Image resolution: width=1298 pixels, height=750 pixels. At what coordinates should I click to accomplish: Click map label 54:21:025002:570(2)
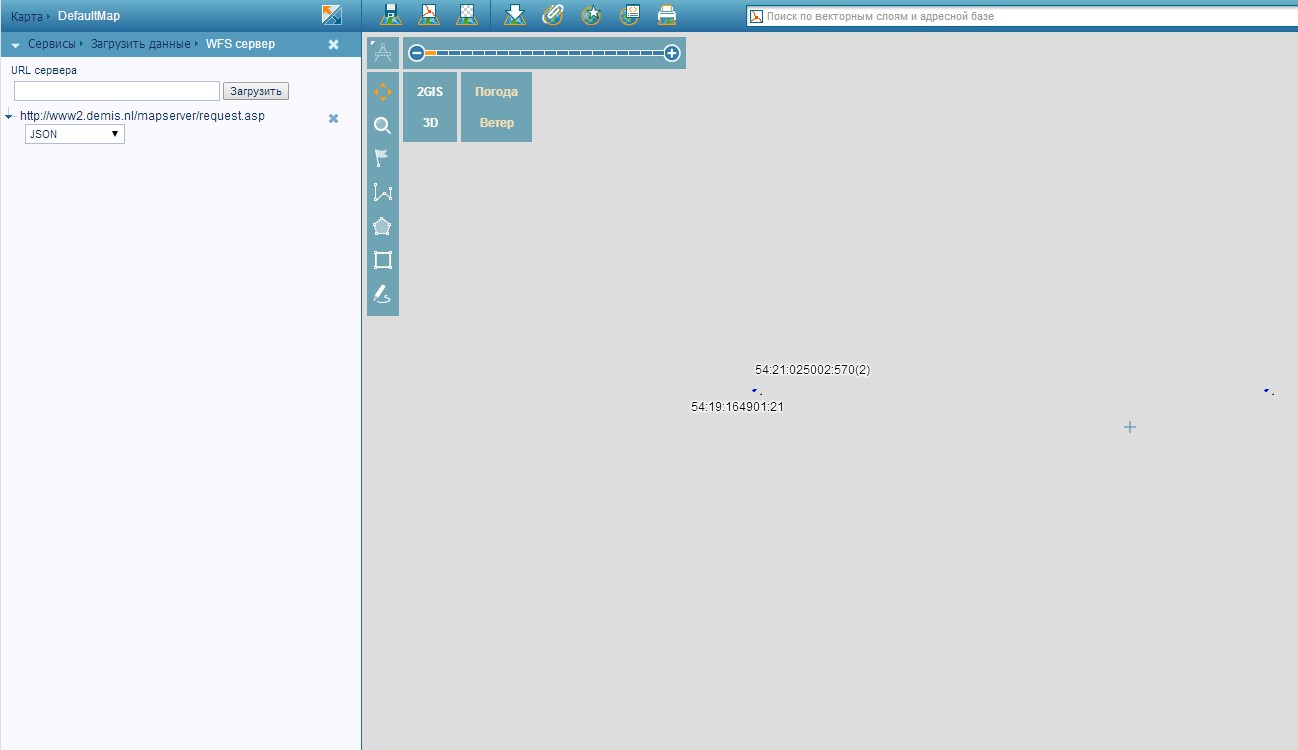(812, 370)
